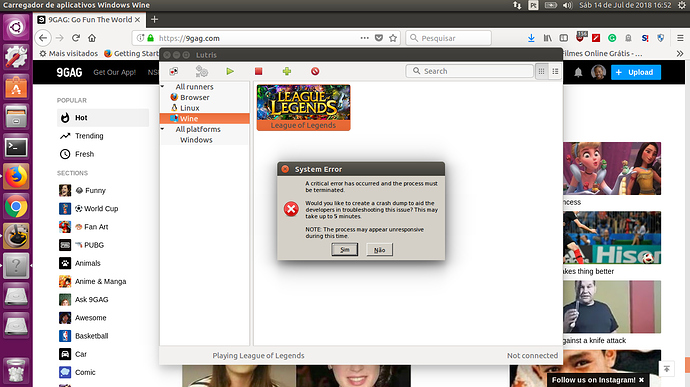Click Firefox home button
The width and height of the screenshot is (690, 387).
click(92, 38)
